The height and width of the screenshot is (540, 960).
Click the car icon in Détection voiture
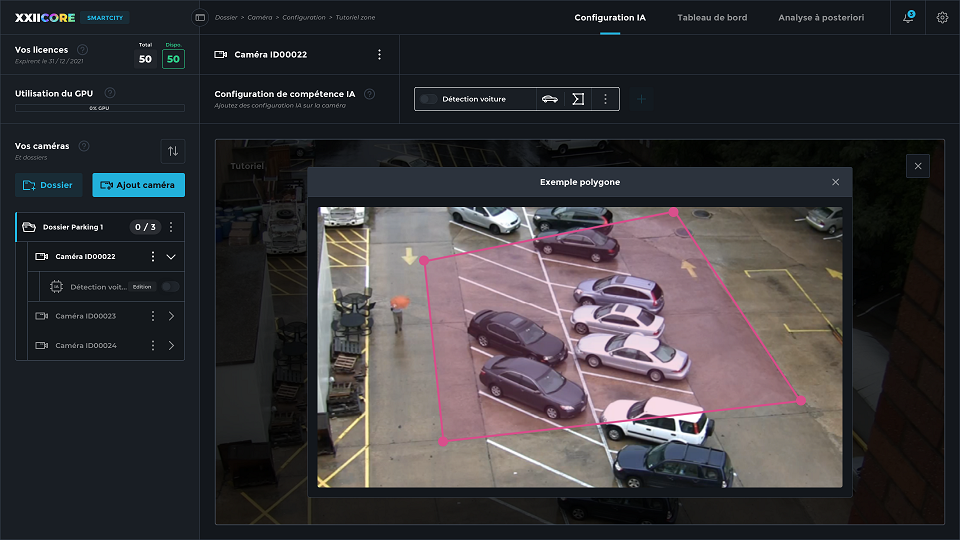[x=549, y=99]
